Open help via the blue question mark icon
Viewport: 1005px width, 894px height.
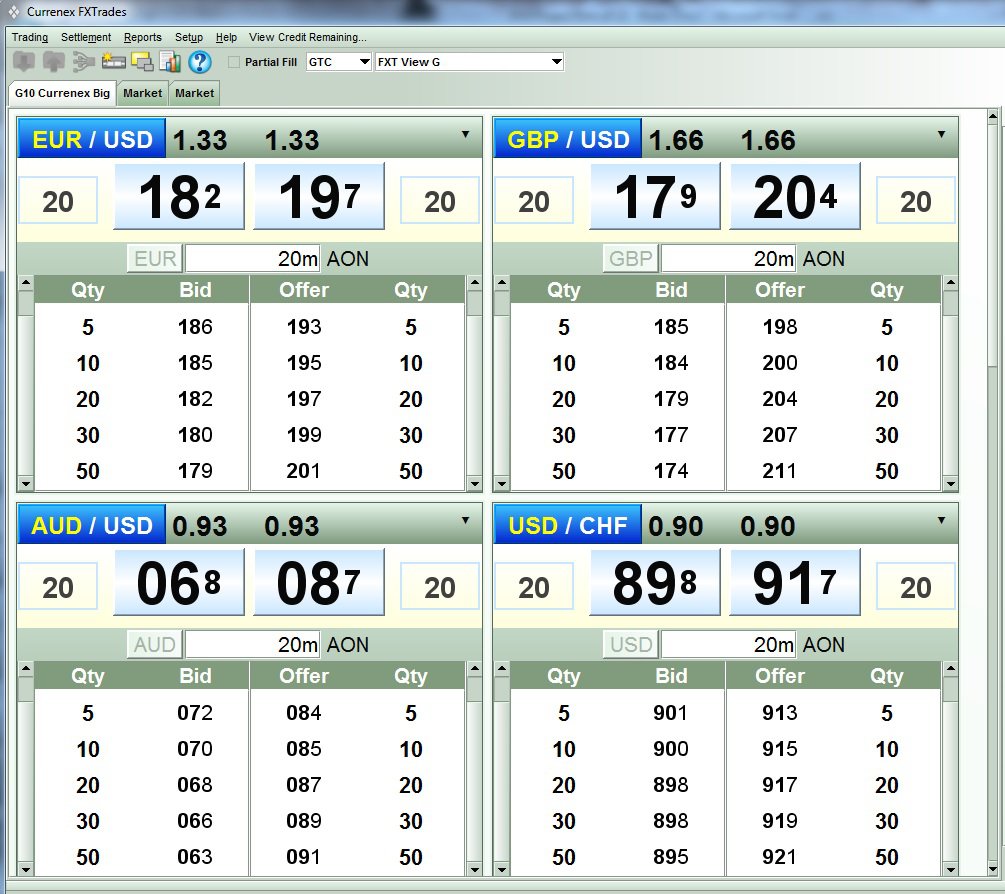[200, 62]
